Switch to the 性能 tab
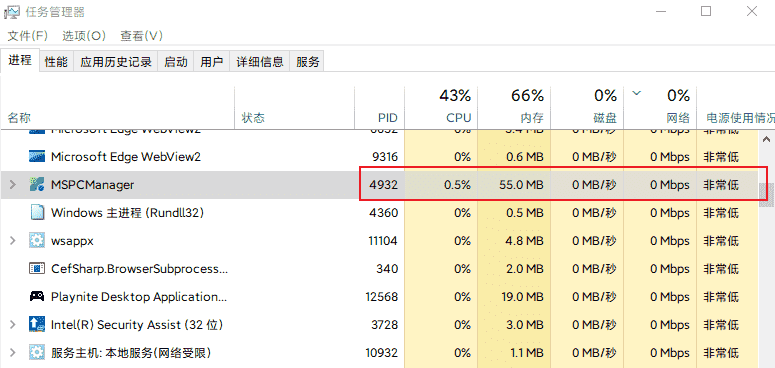The width and height of the screenshot is (775, 368). 56,62
